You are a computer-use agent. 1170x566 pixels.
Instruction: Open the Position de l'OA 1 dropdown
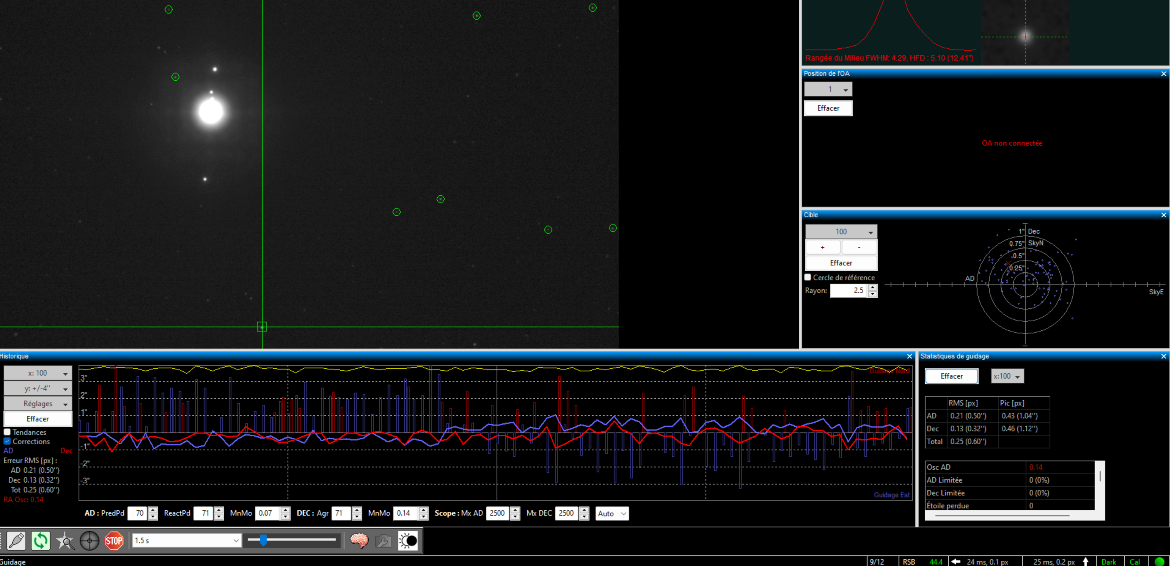828,89
